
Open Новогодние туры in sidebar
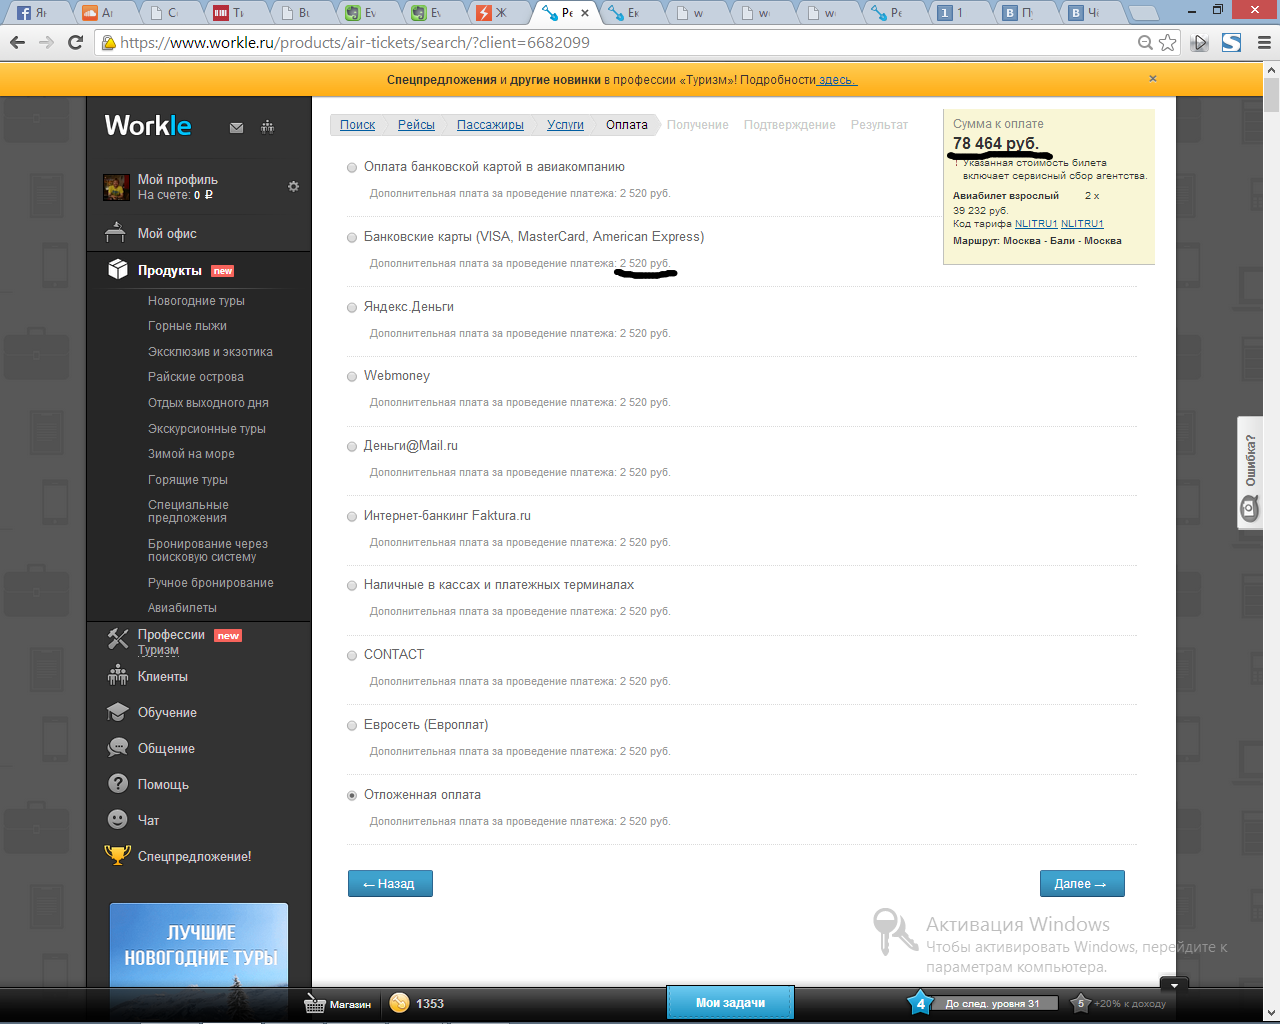[x=196, y=301]
